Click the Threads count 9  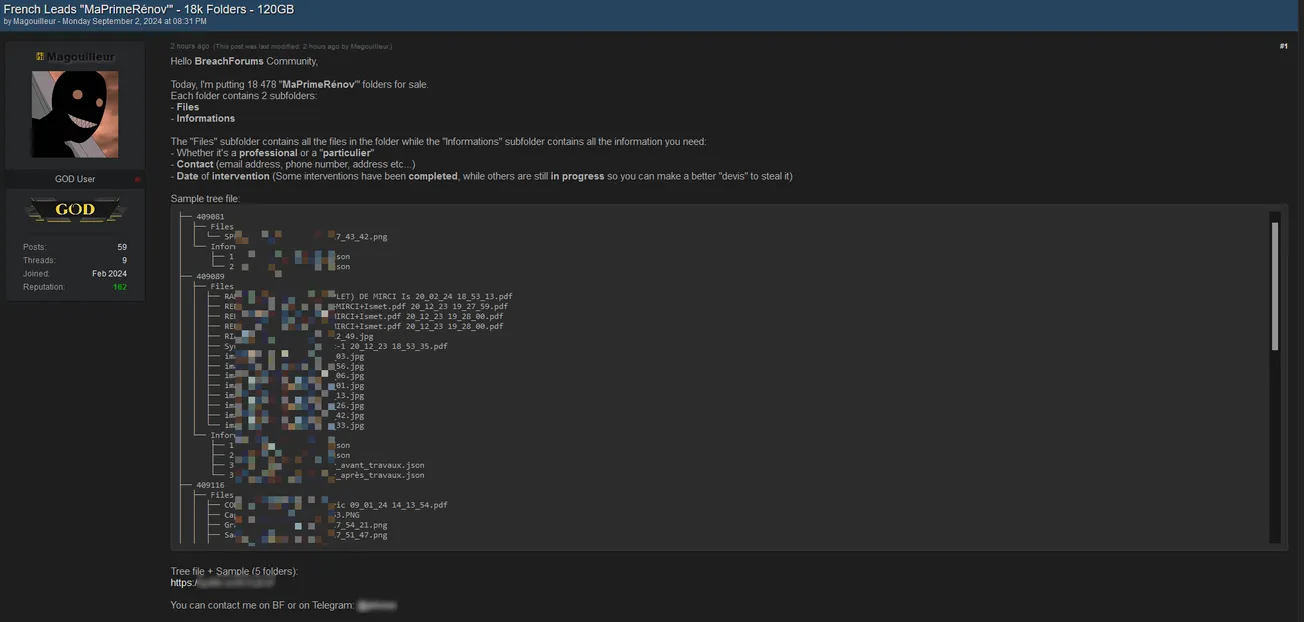point(124,260)
